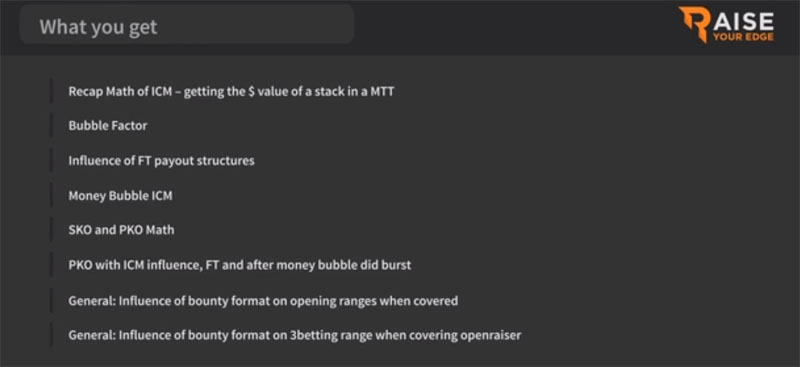
Task: Select the white AISE logo lettering
Action: pos(744,20)
